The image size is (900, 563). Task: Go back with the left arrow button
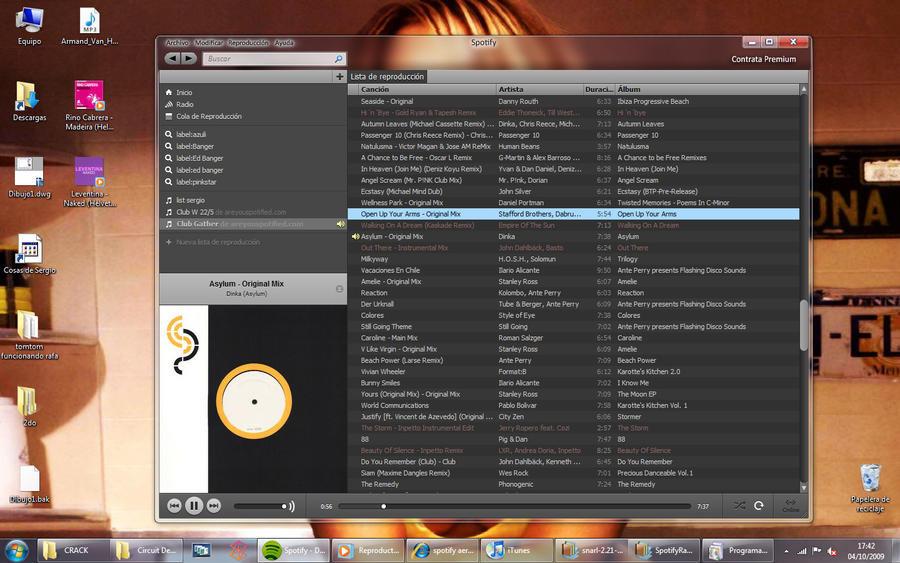pyautogui.click(x=172, y=59)
